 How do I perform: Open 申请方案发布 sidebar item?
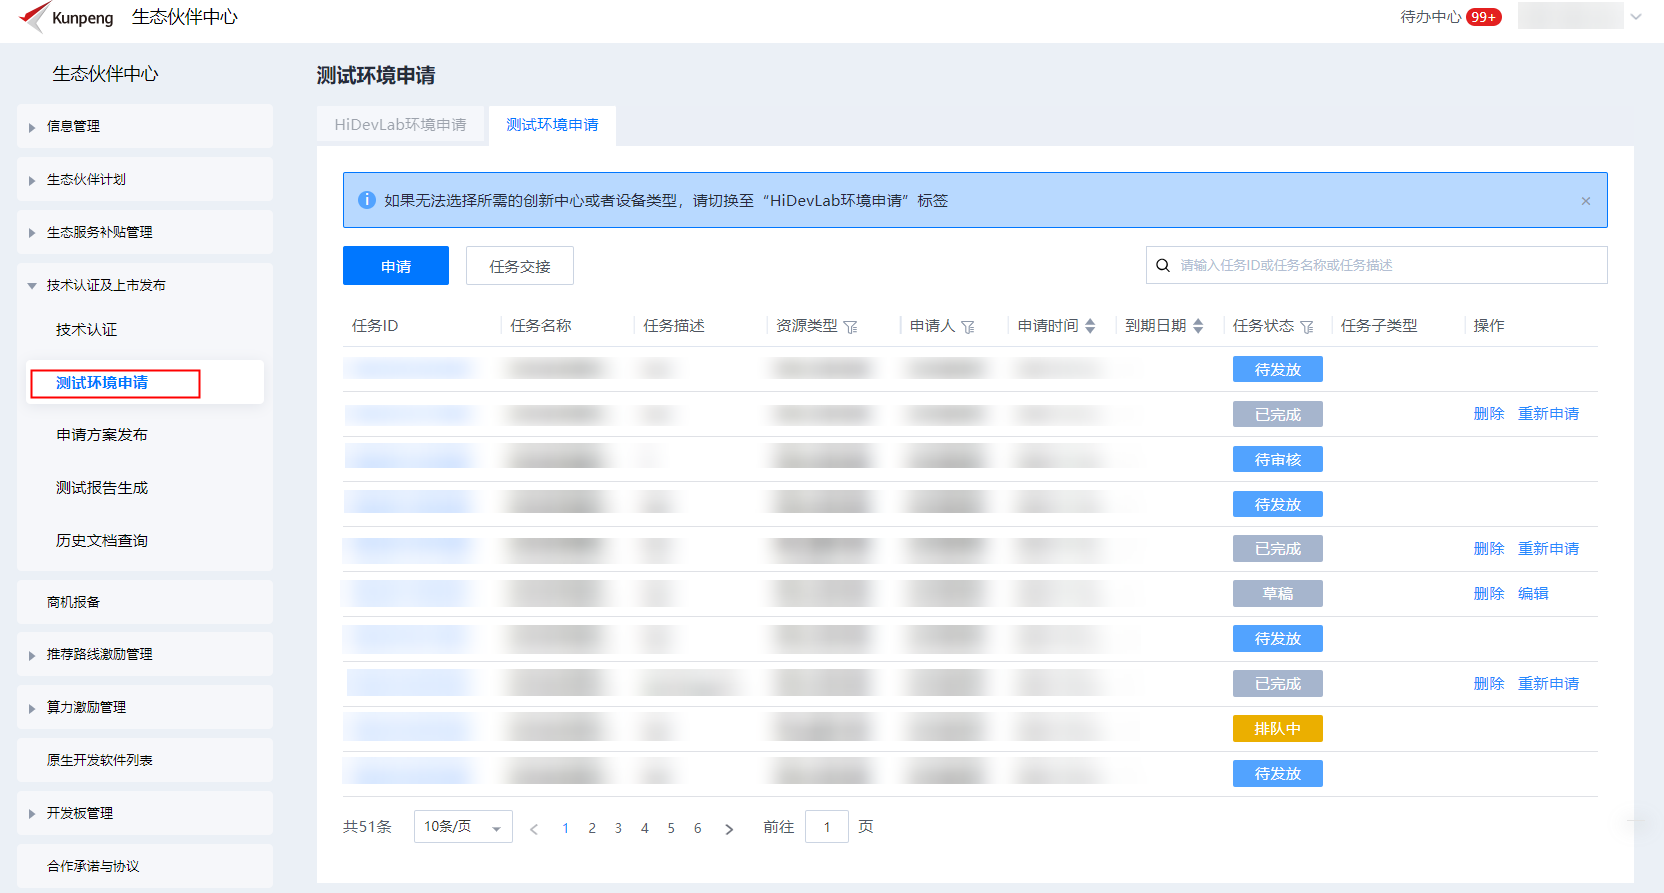pos(102,435)
